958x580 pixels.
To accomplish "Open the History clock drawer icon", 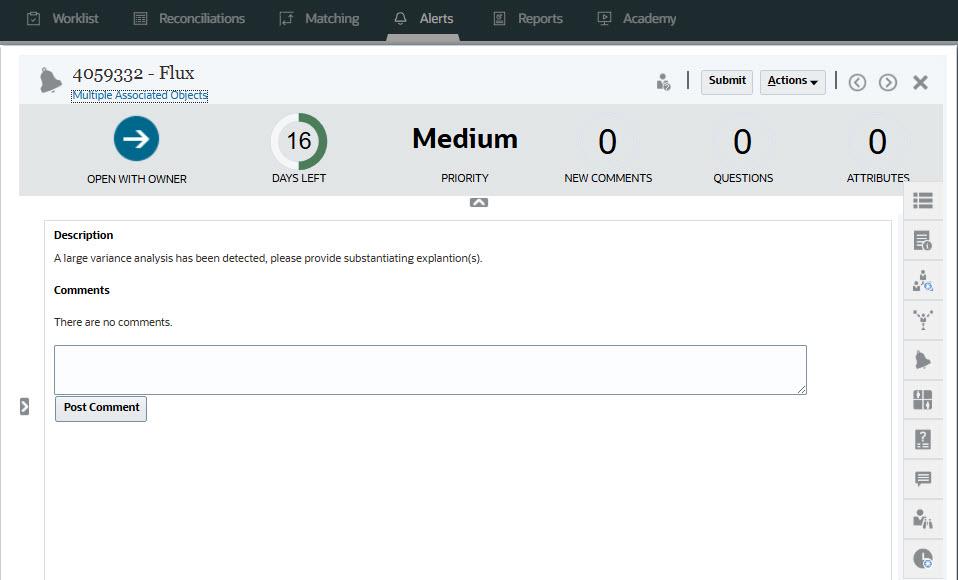I will [x=923, y=558].
